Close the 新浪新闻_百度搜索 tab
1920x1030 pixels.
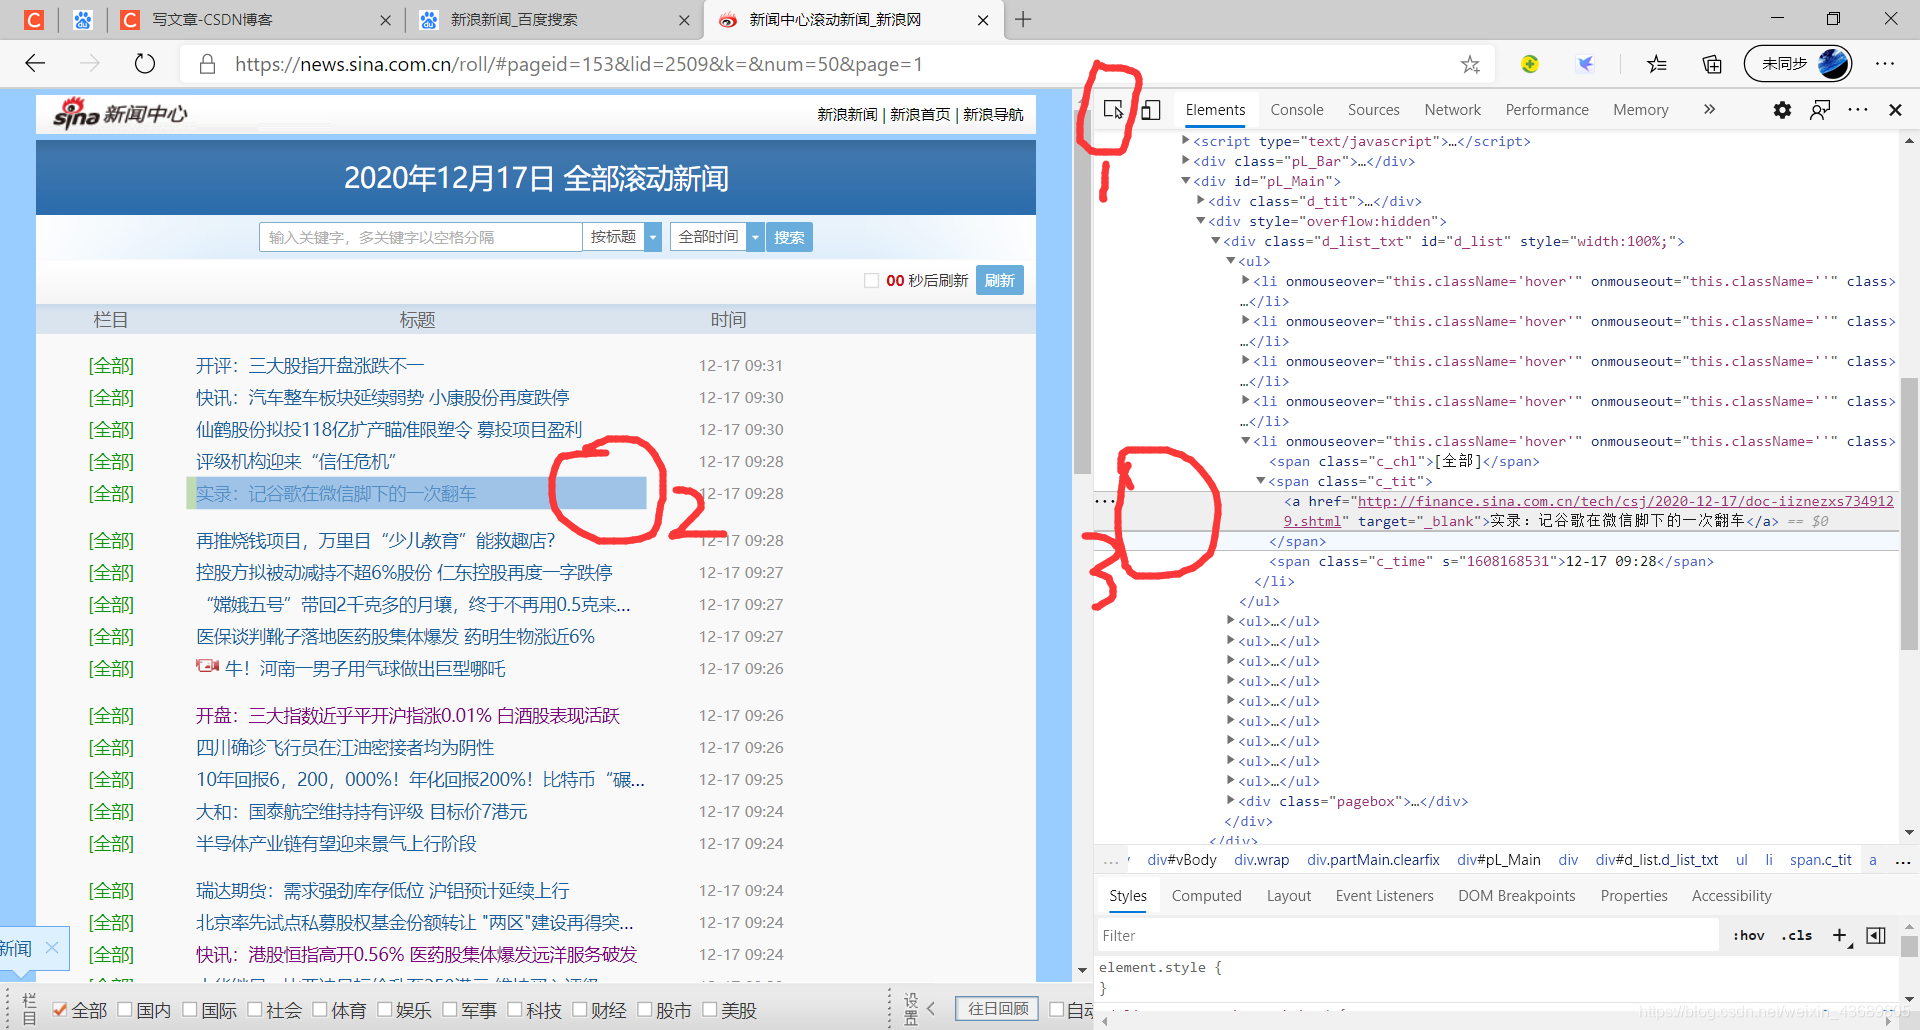(684, 20)
